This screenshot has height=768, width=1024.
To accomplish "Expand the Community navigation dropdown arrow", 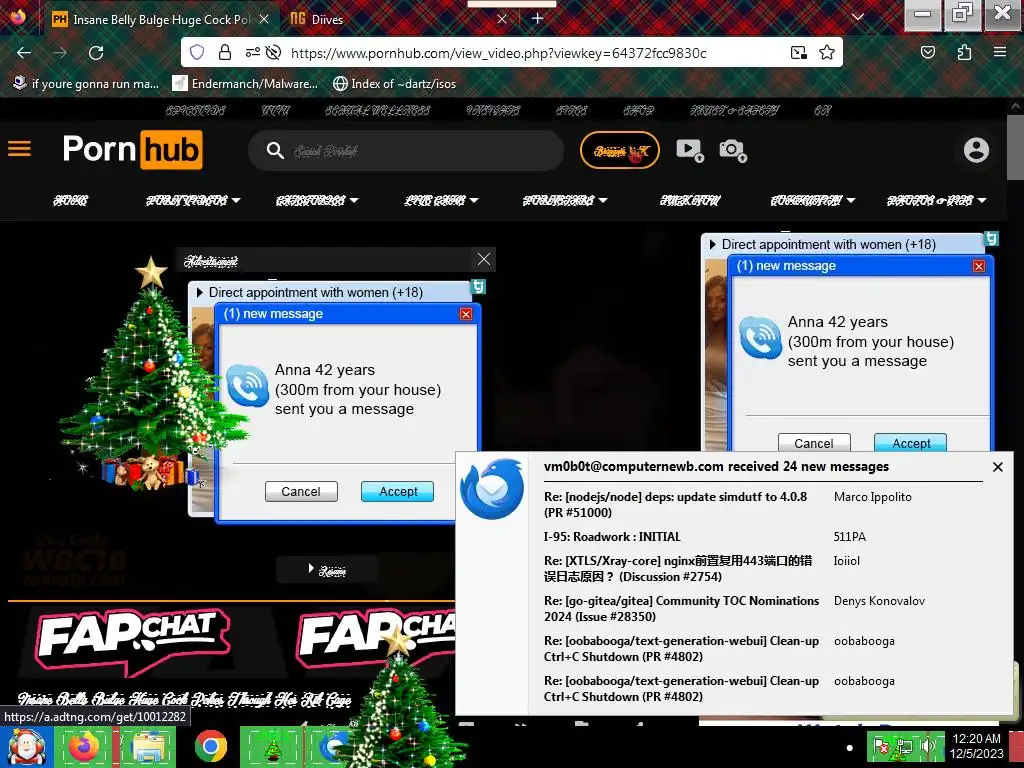I will [x=851, y=200].
